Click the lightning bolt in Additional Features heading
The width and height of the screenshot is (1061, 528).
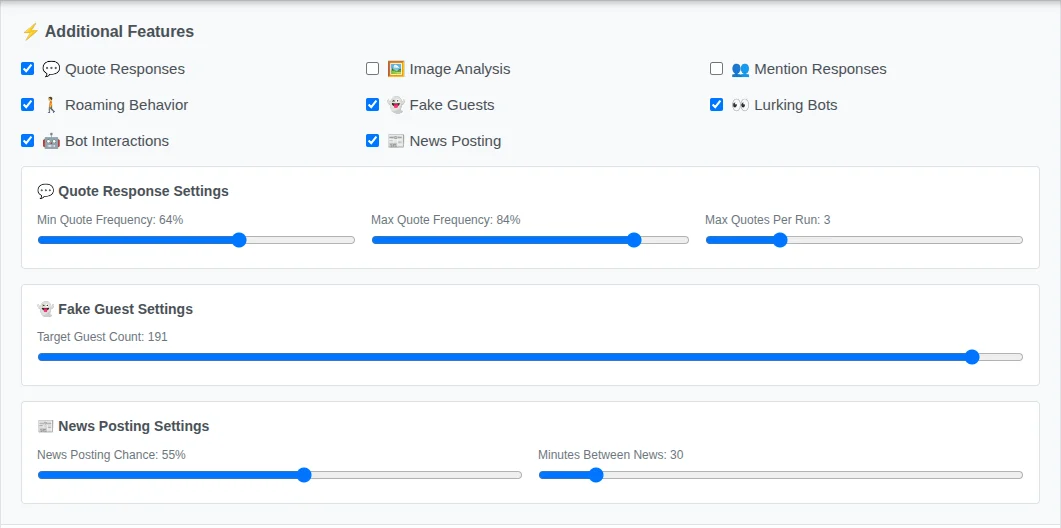30,32
